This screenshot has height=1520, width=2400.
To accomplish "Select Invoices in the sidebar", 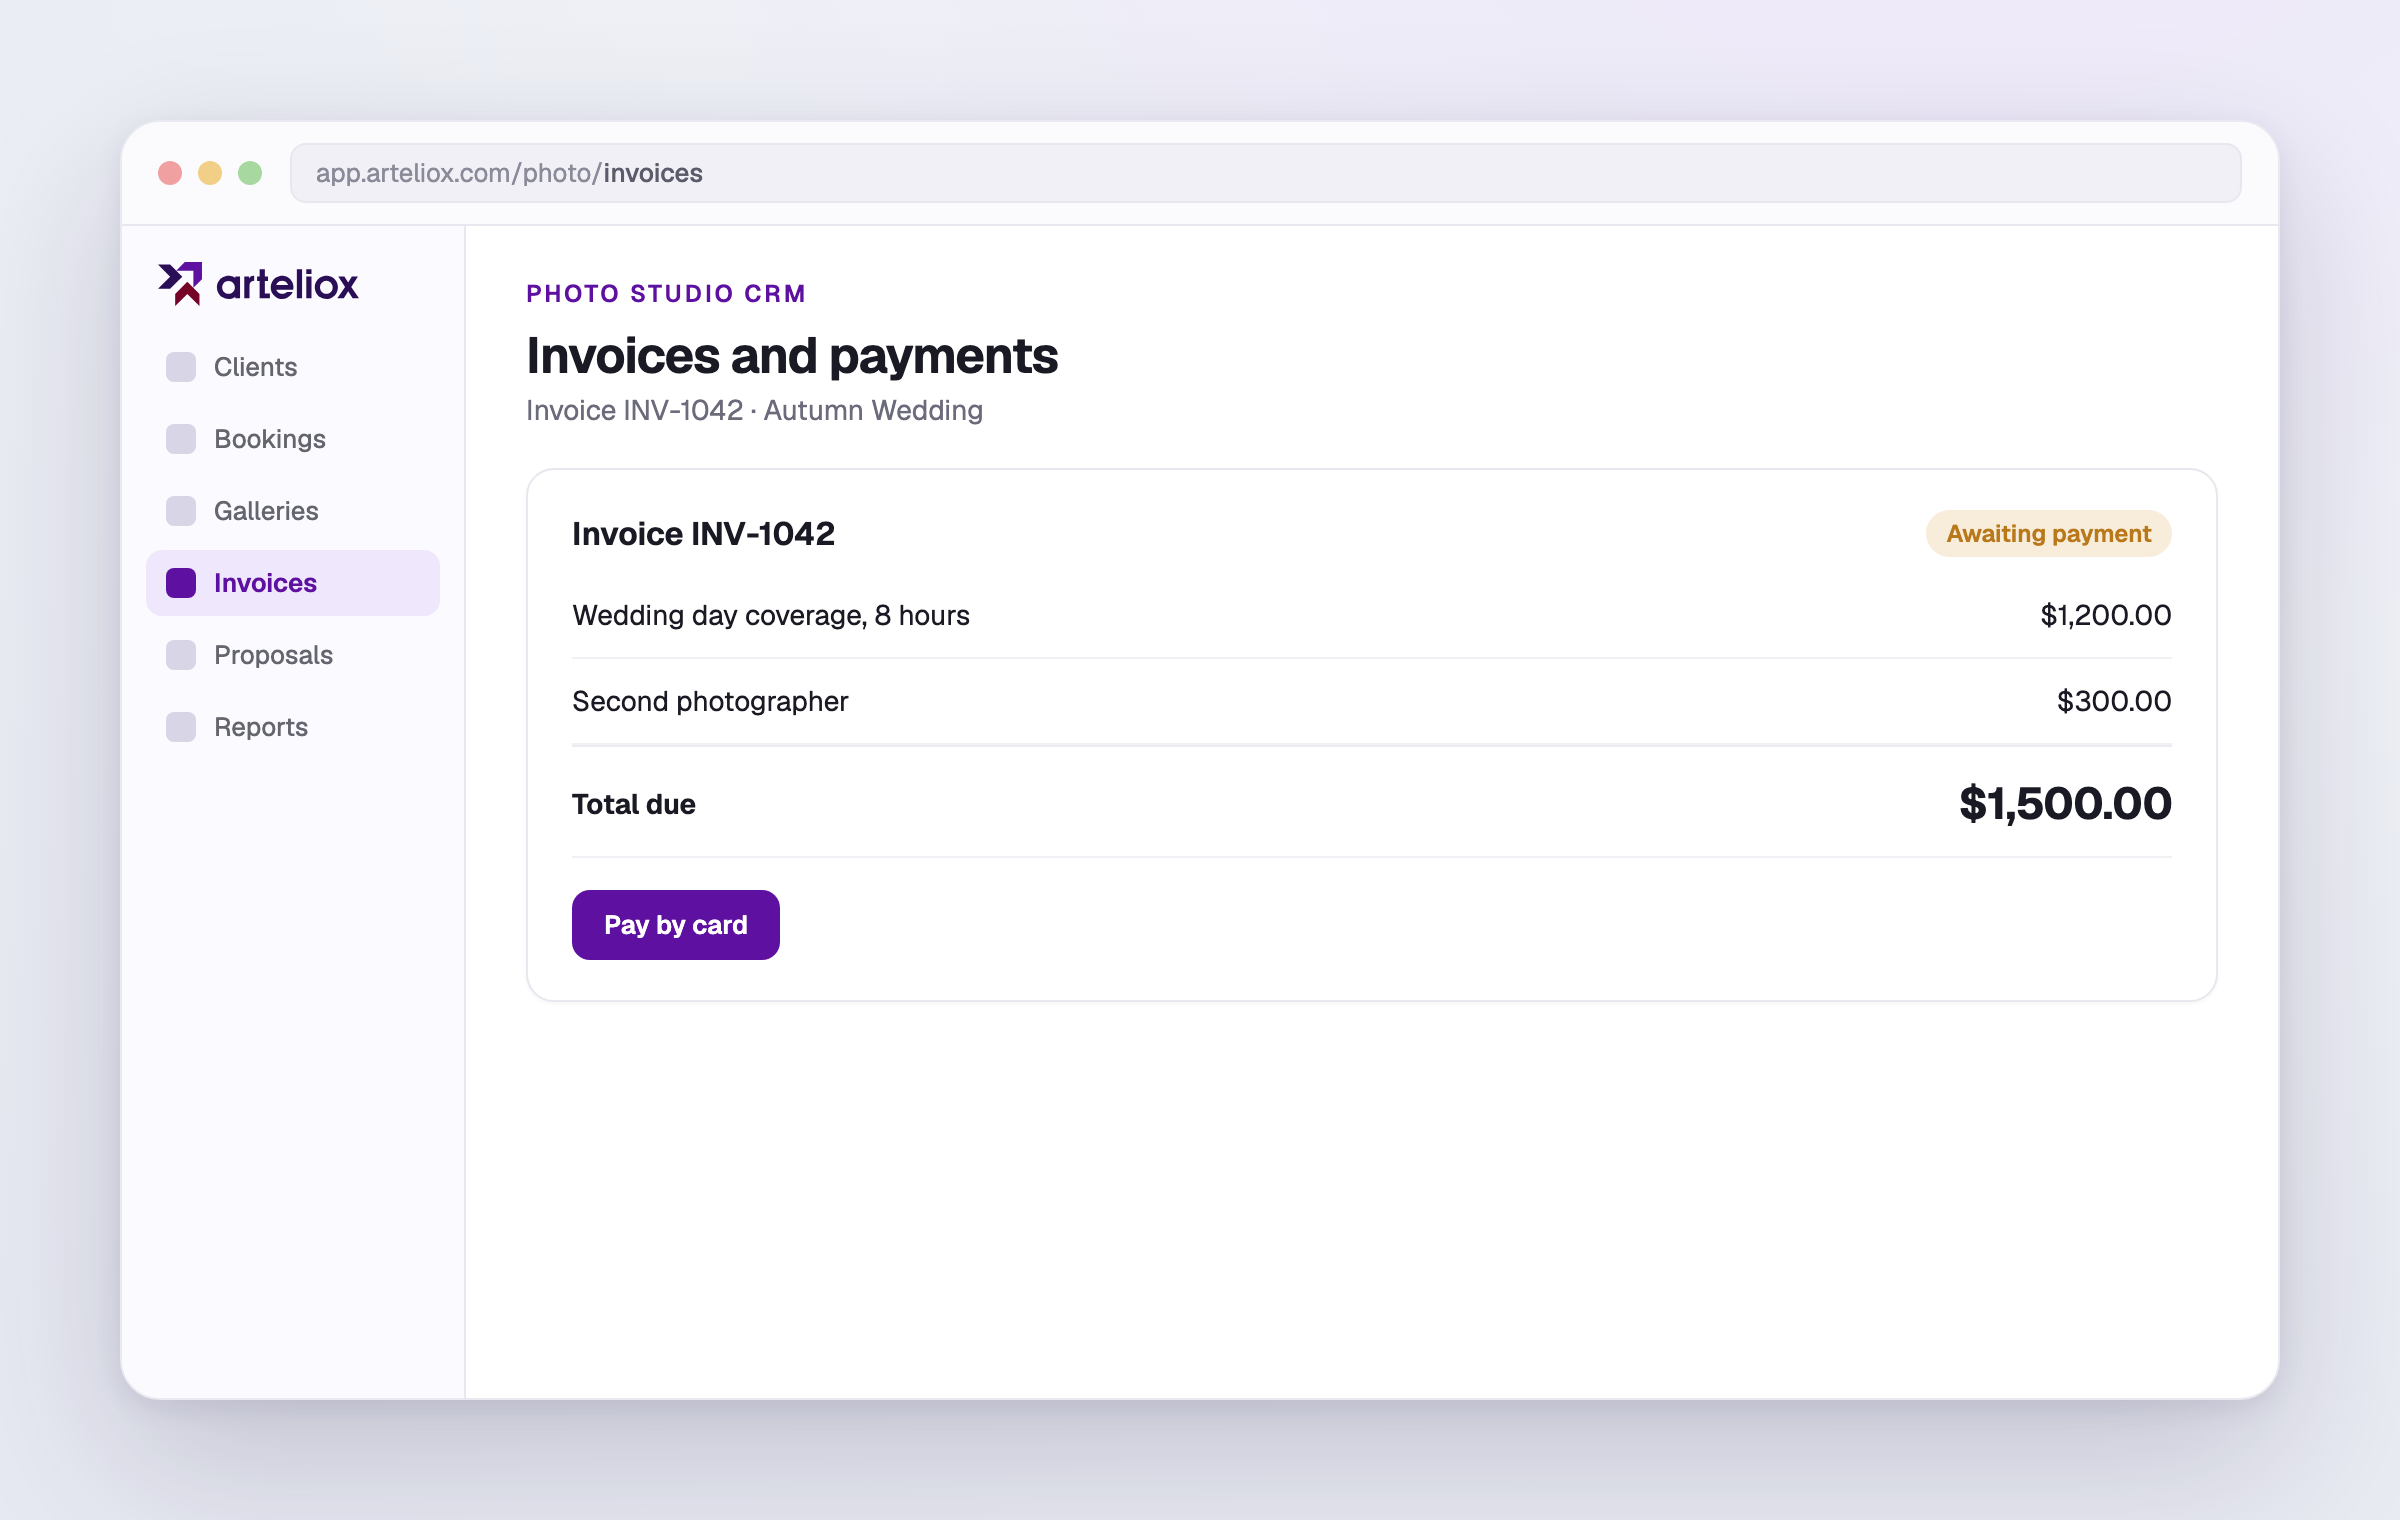I will (x=293, y=583).
